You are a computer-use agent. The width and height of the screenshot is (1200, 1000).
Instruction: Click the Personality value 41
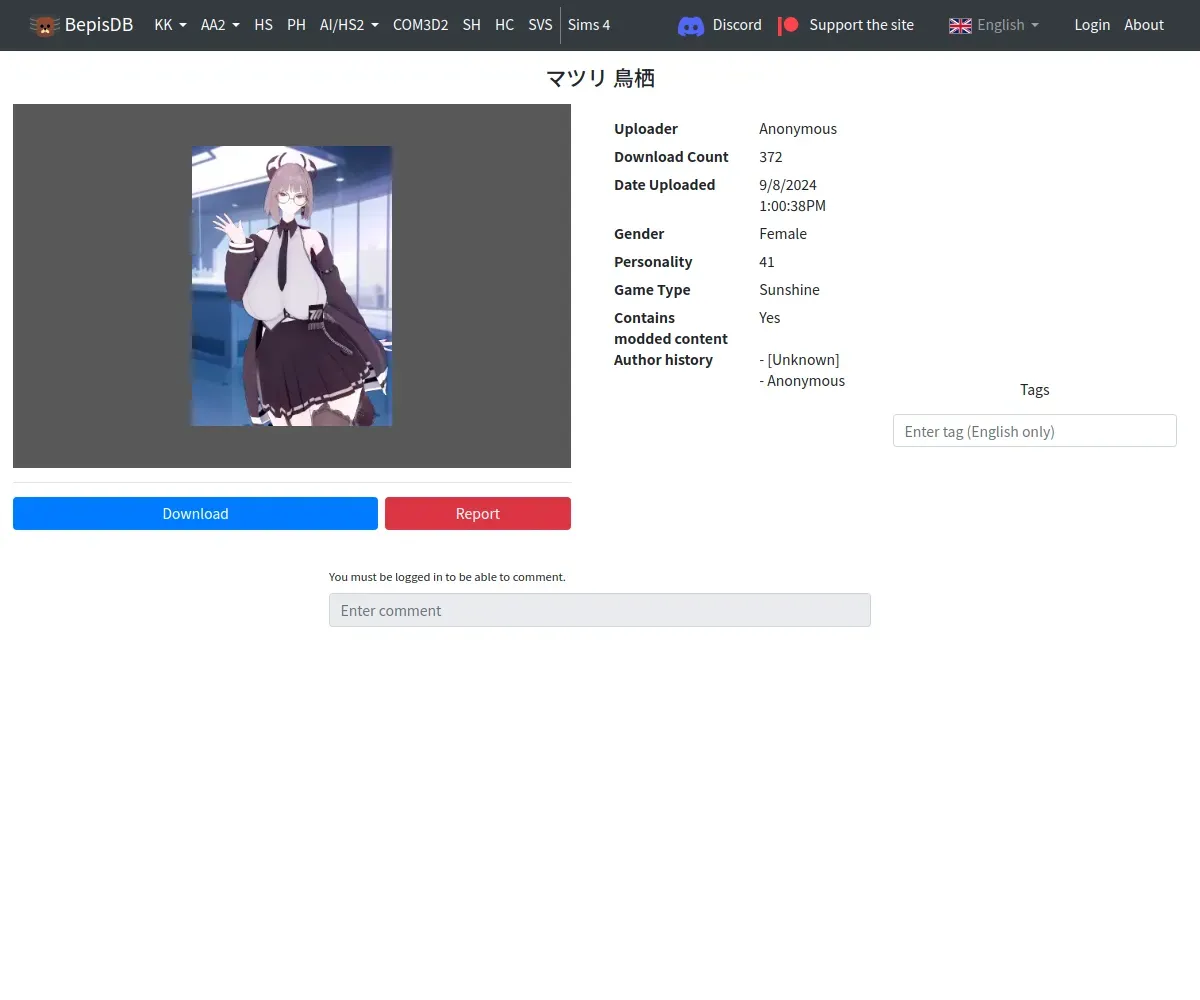point(767,262)
